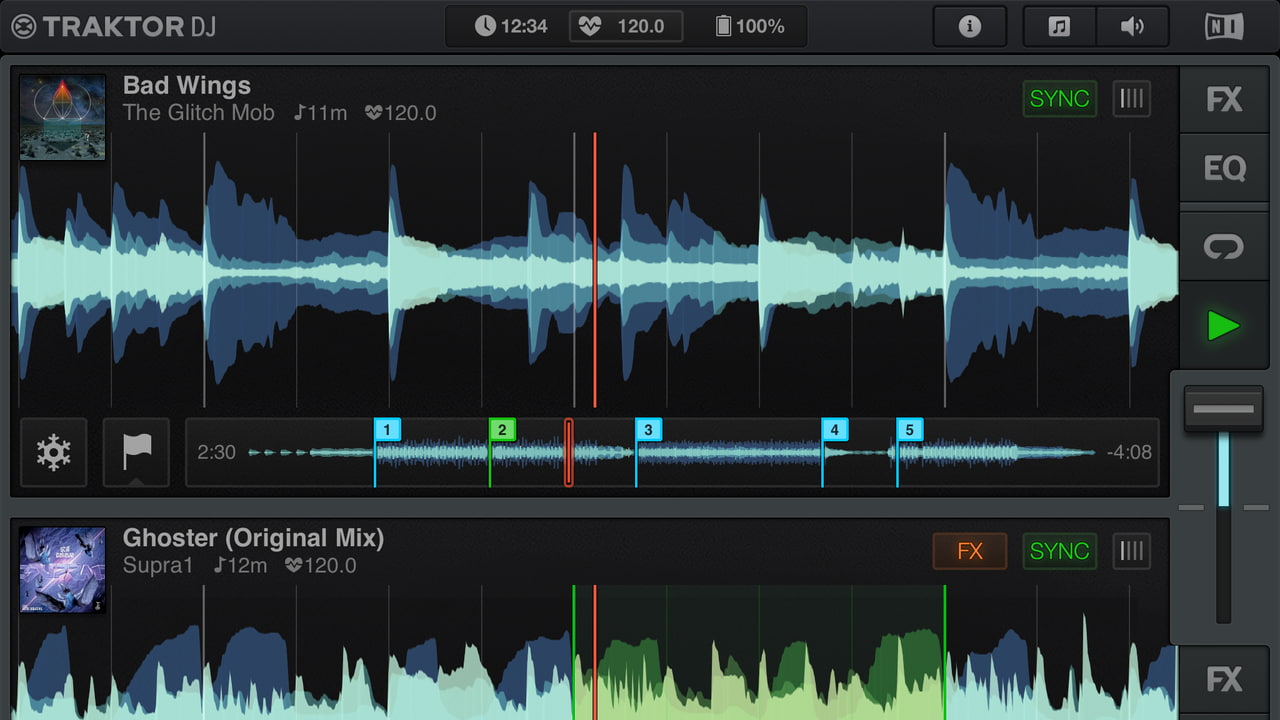Jump to cue point 3 on the overview waveform

649,430
